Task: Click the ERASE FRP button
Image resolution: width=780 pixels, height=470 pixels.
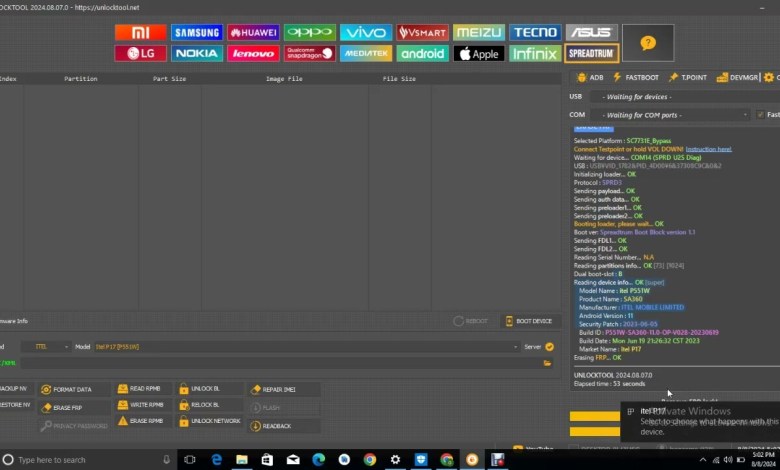Action: (74, 408)
